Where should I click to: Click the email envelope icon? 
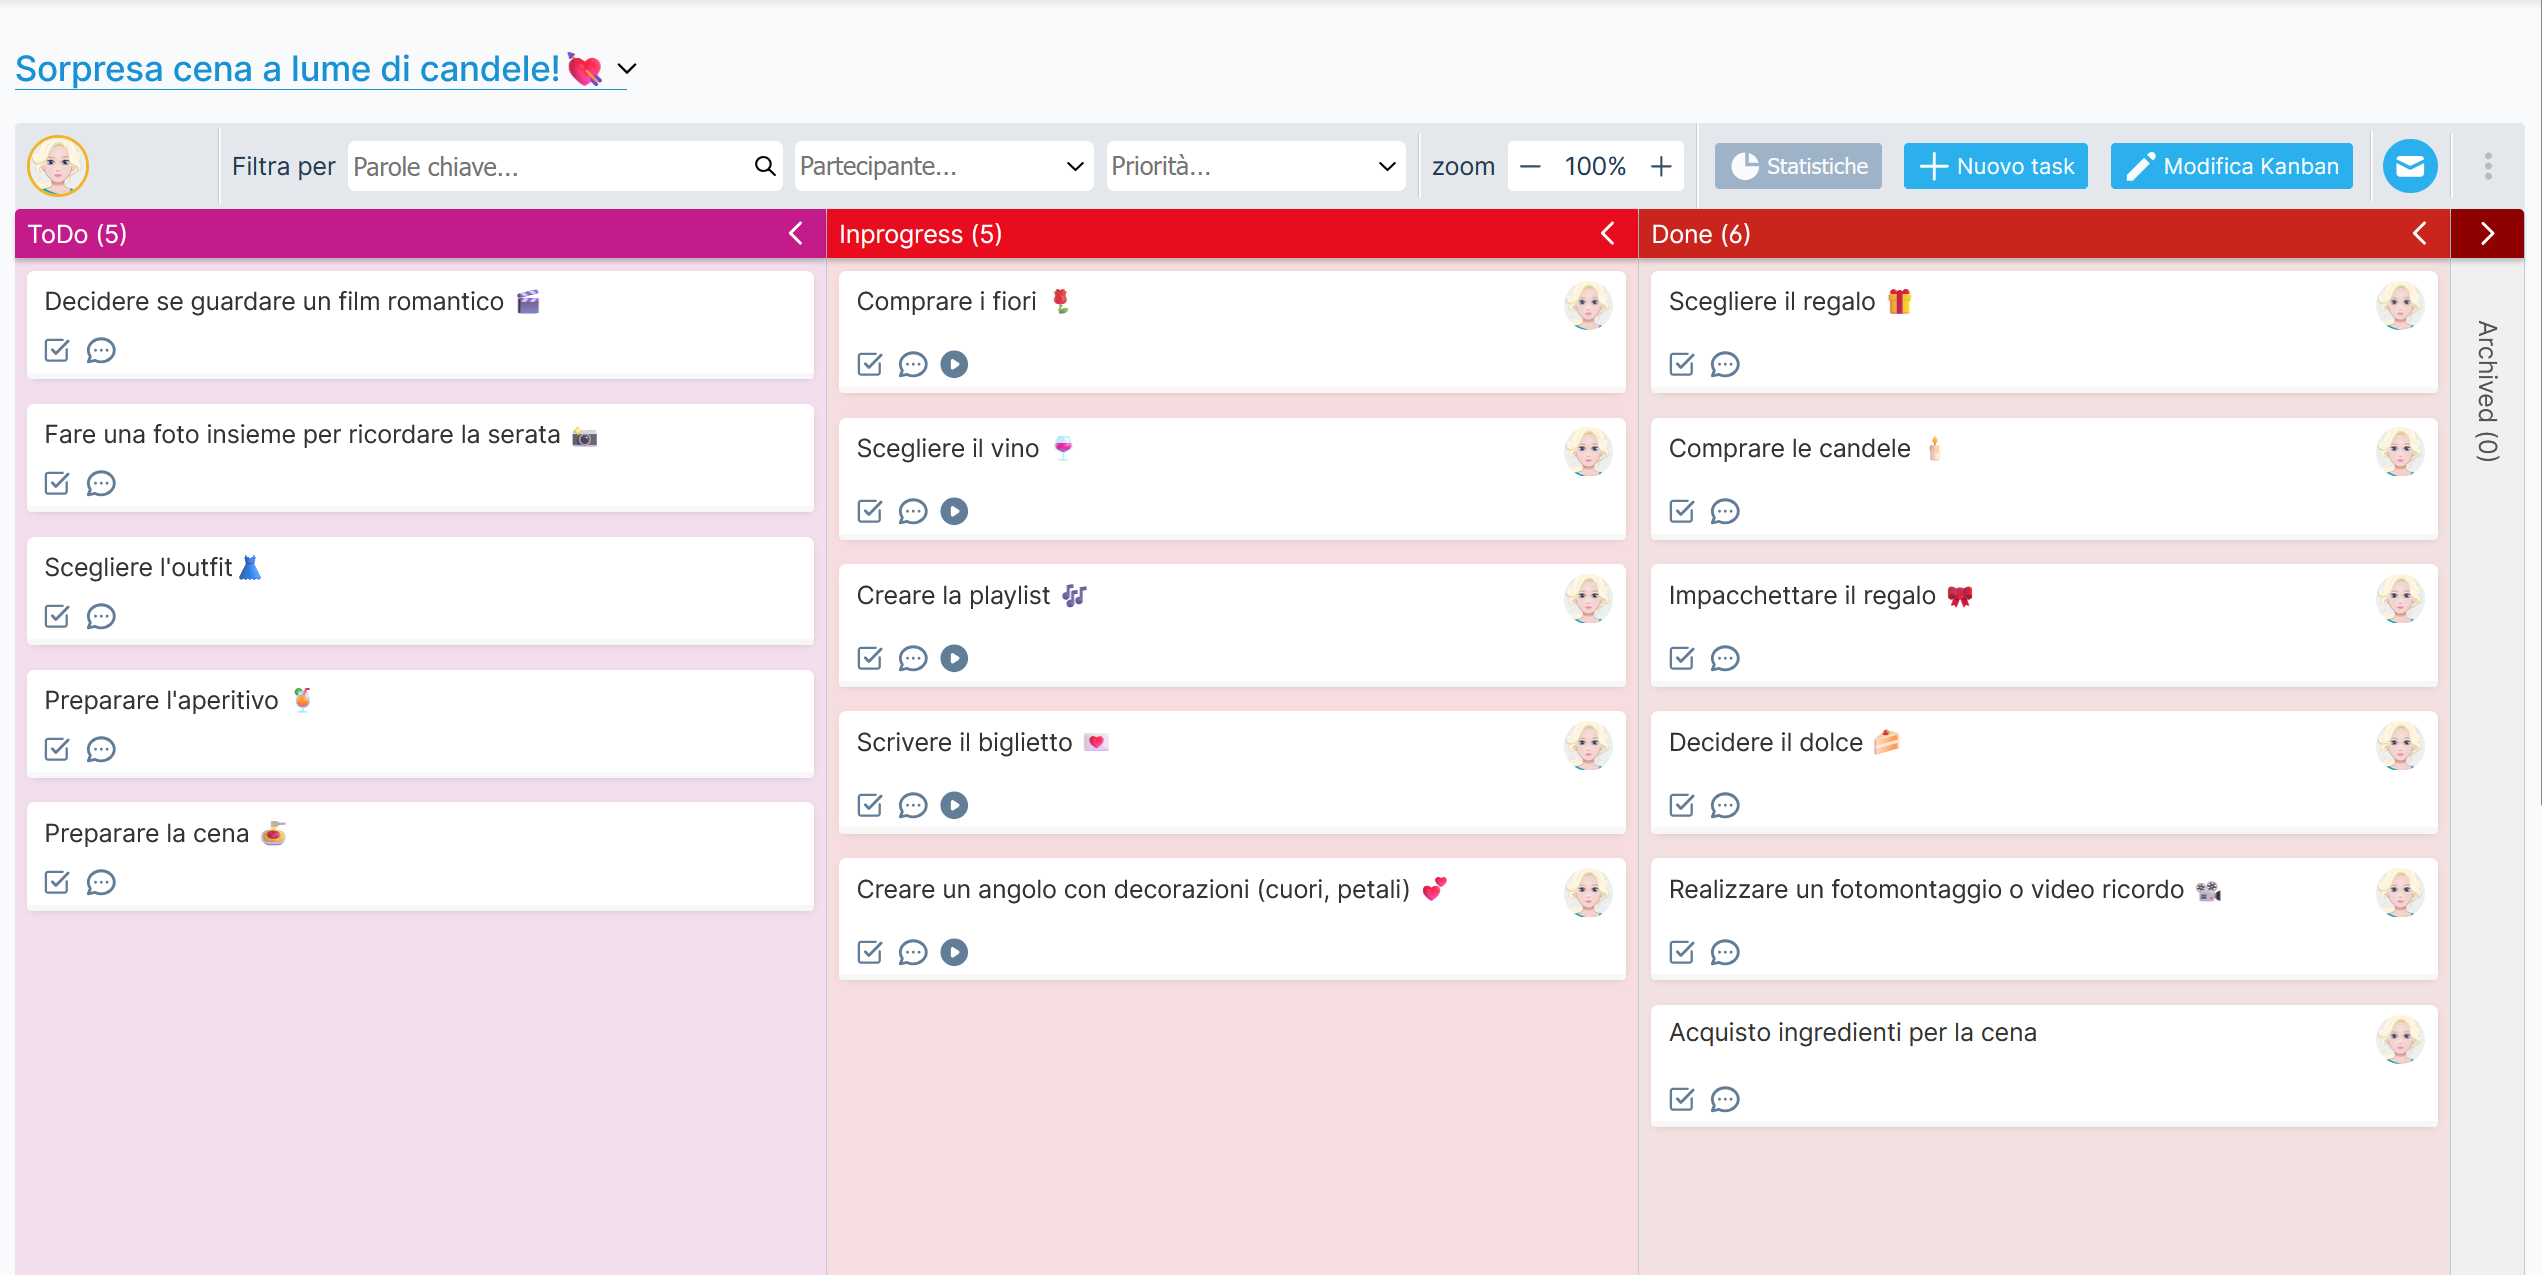pyautogui.click(x=2410, y=165)
